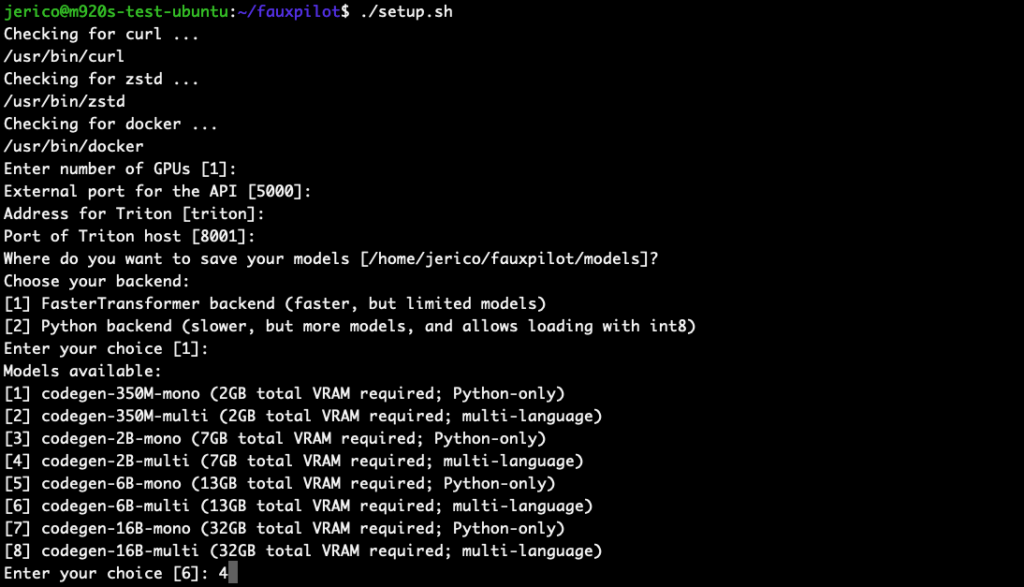Click the codegen-2B-multi model entry
This screenshot has width=1024, height=587.
293,461
